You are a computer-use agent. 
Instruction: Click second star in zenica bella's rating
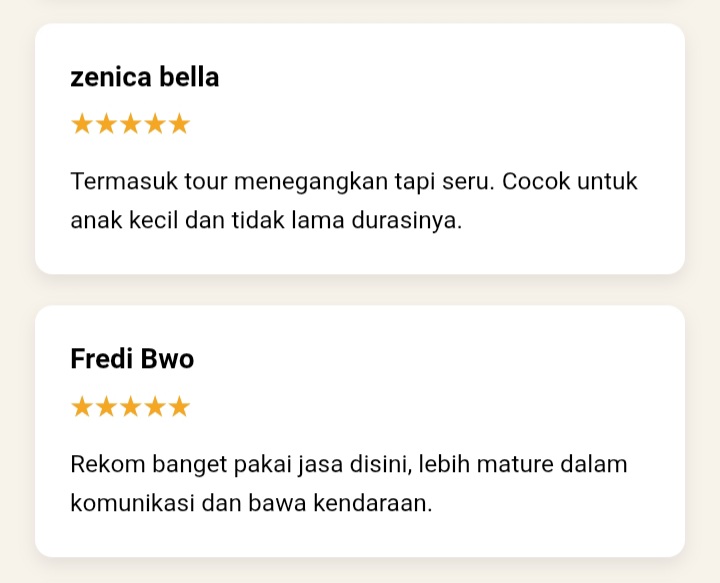point(106,124)
